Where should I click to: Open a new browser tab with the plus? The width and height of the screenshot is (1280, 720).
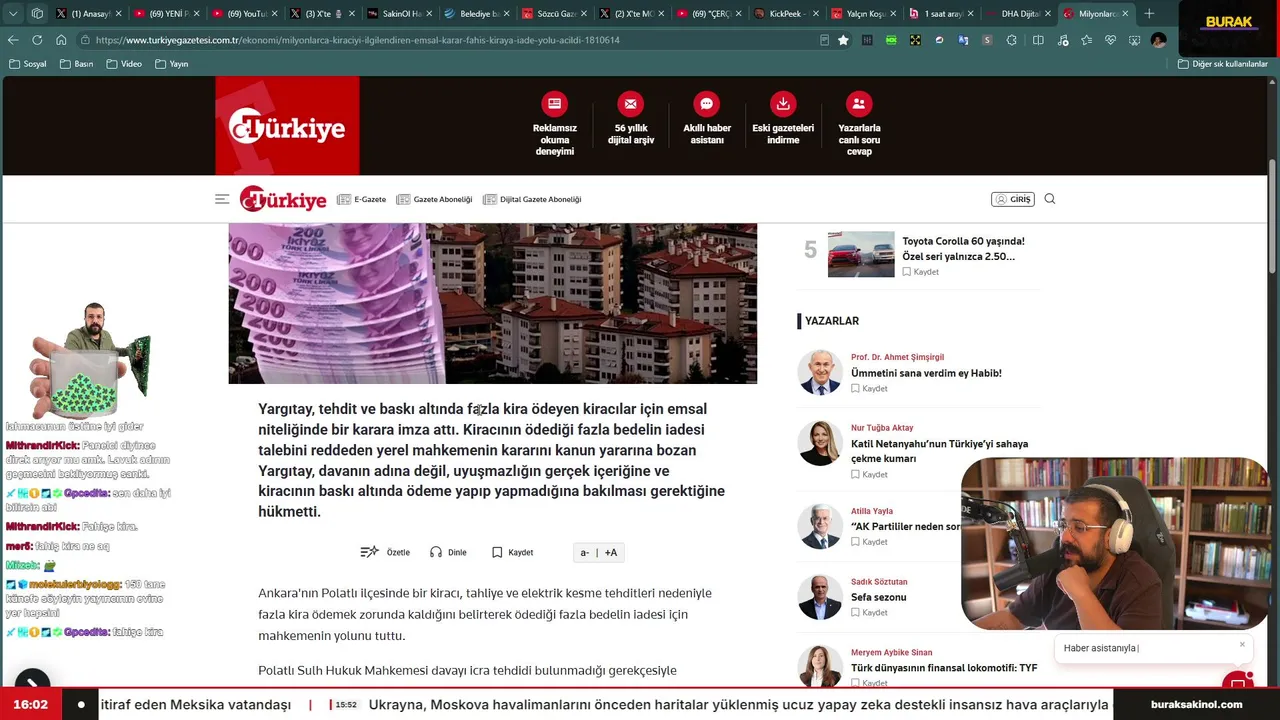[1149, 14]
